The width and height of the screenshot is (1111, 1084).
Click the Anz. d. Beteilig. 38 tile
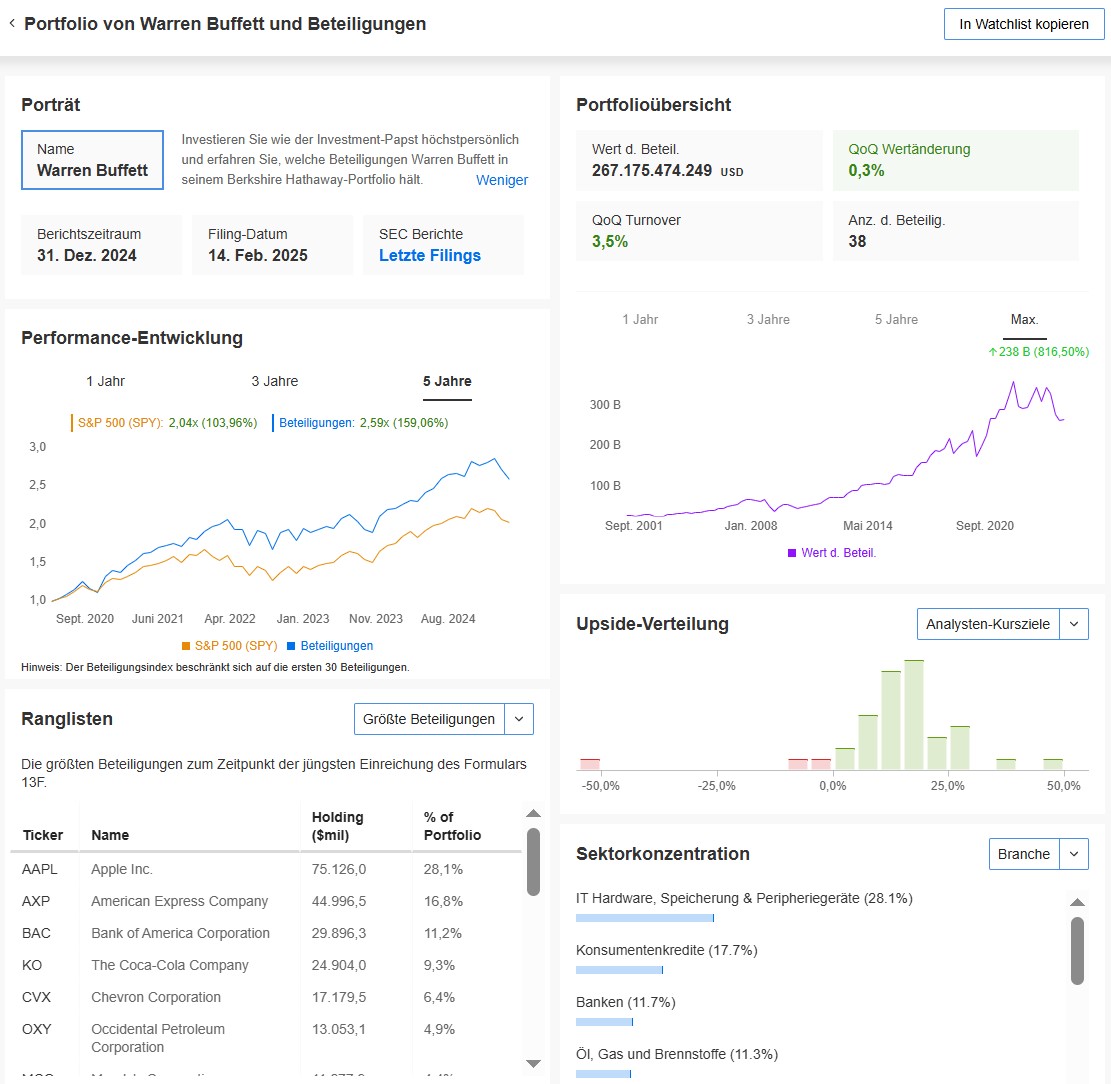[x=955, y=231]
